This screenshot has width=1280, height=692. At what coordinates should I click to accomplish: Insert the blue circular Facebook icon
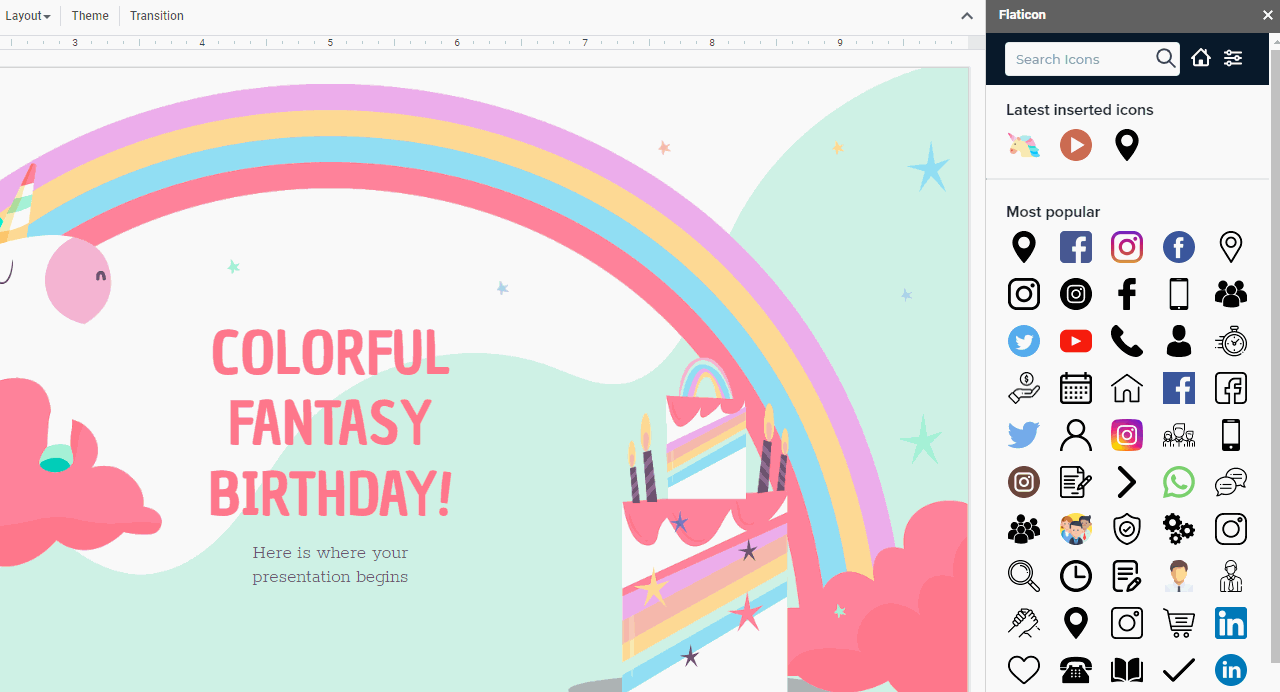pyautogui.click(x=1179, y=247)
